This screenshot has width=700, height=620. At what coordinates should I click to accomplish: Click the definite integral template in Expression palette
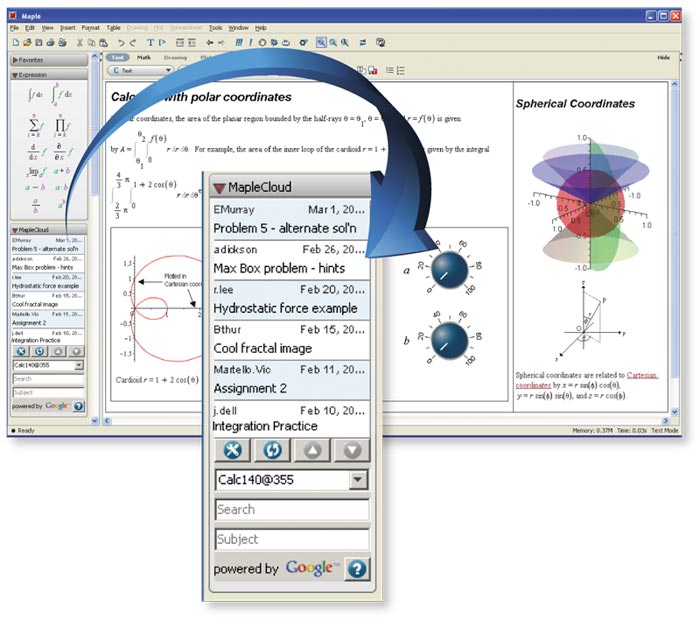point(57,97)
